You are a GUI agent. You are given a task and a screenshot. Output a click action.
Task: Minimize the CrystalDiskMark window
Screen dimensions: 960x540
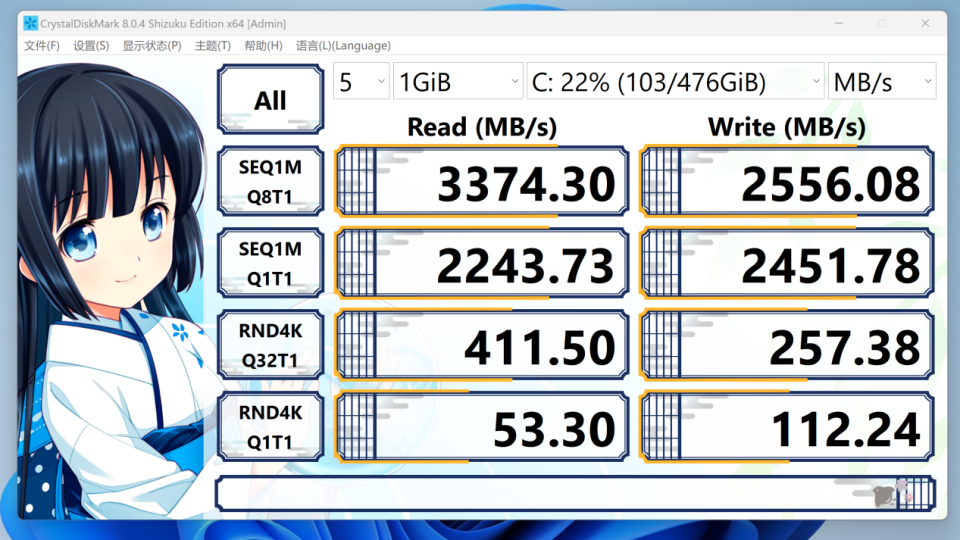[x=839, y=23]
